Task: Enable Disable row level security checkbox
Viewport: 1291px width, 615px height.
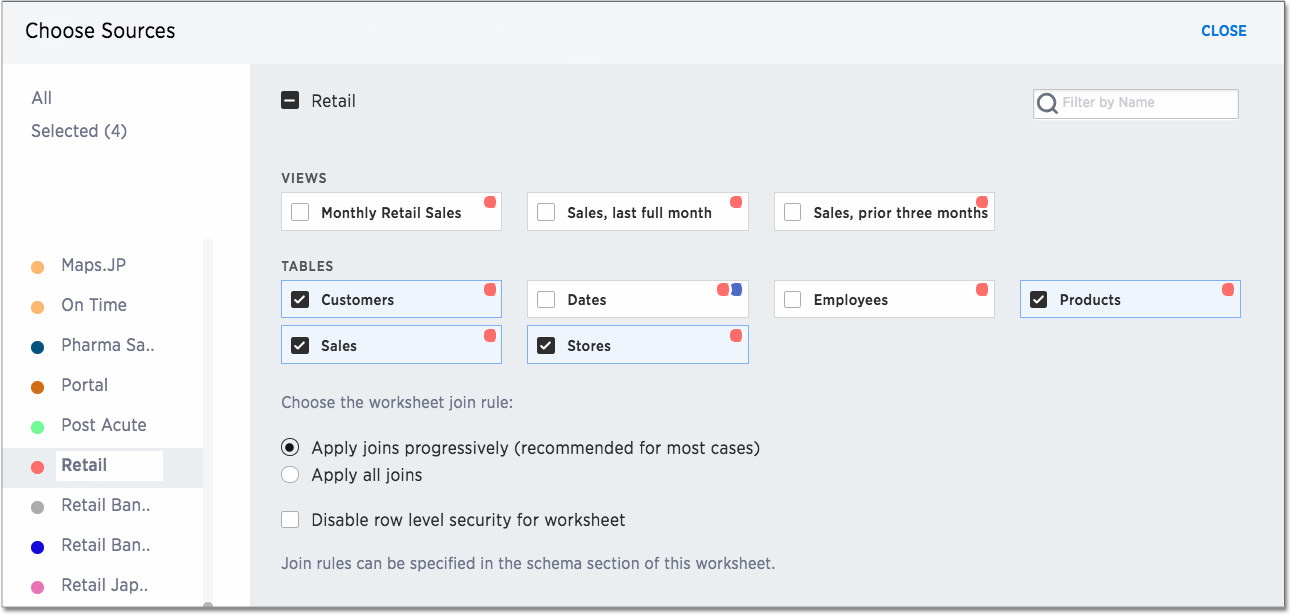Action: [290, 520]
